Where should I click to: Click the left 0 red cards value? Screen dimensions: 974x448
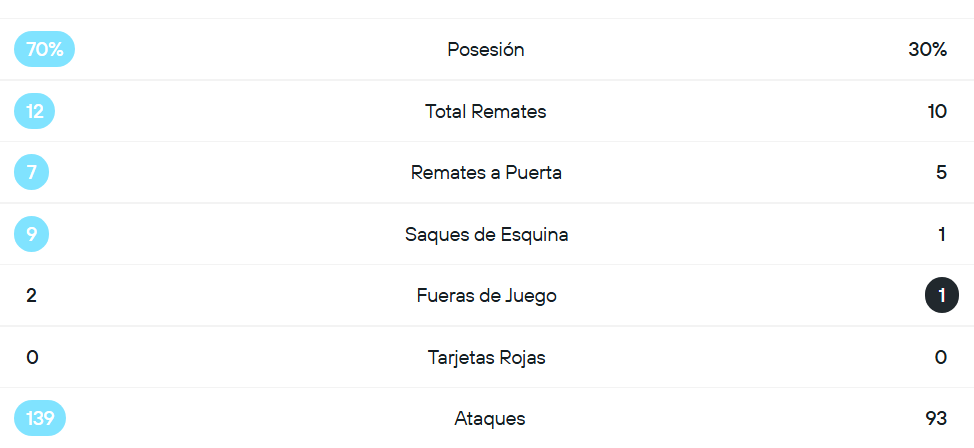[32, 357]
